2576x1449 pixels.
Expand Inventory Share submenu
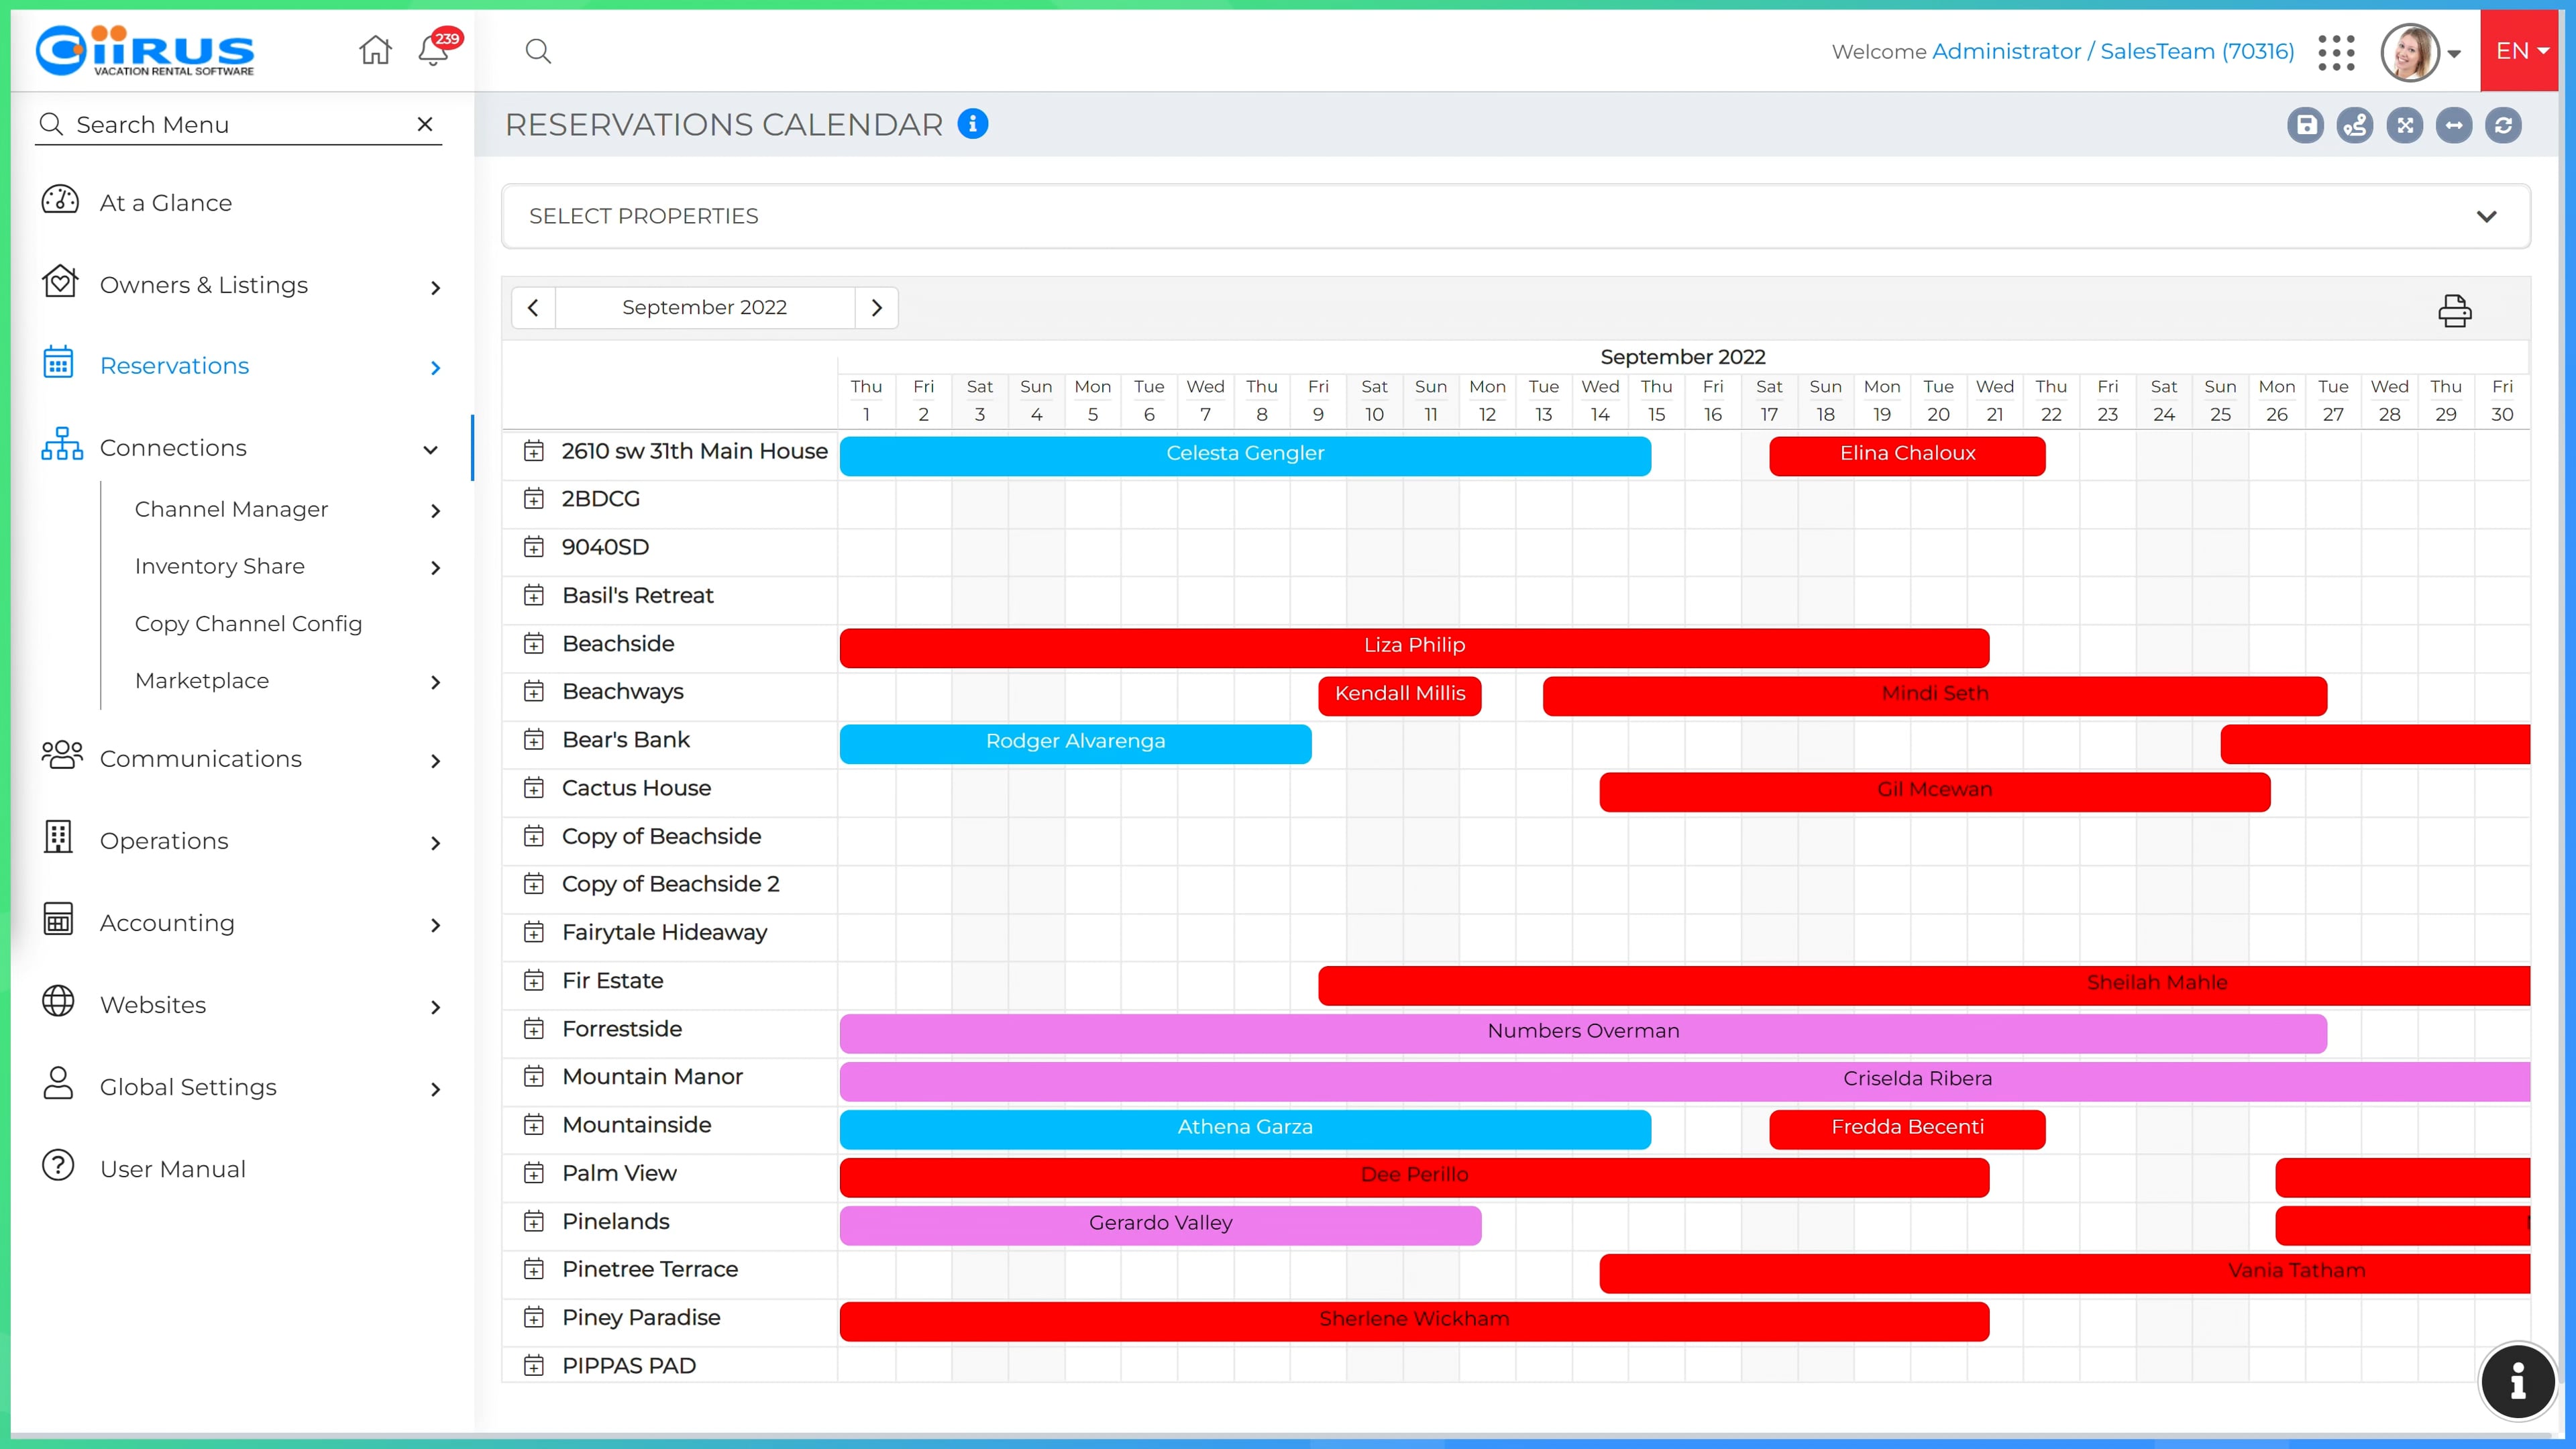[288, 567]
